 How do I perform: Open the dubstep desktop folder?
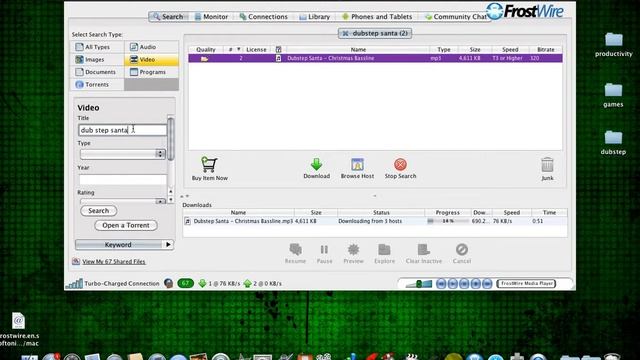click(613, 138)
